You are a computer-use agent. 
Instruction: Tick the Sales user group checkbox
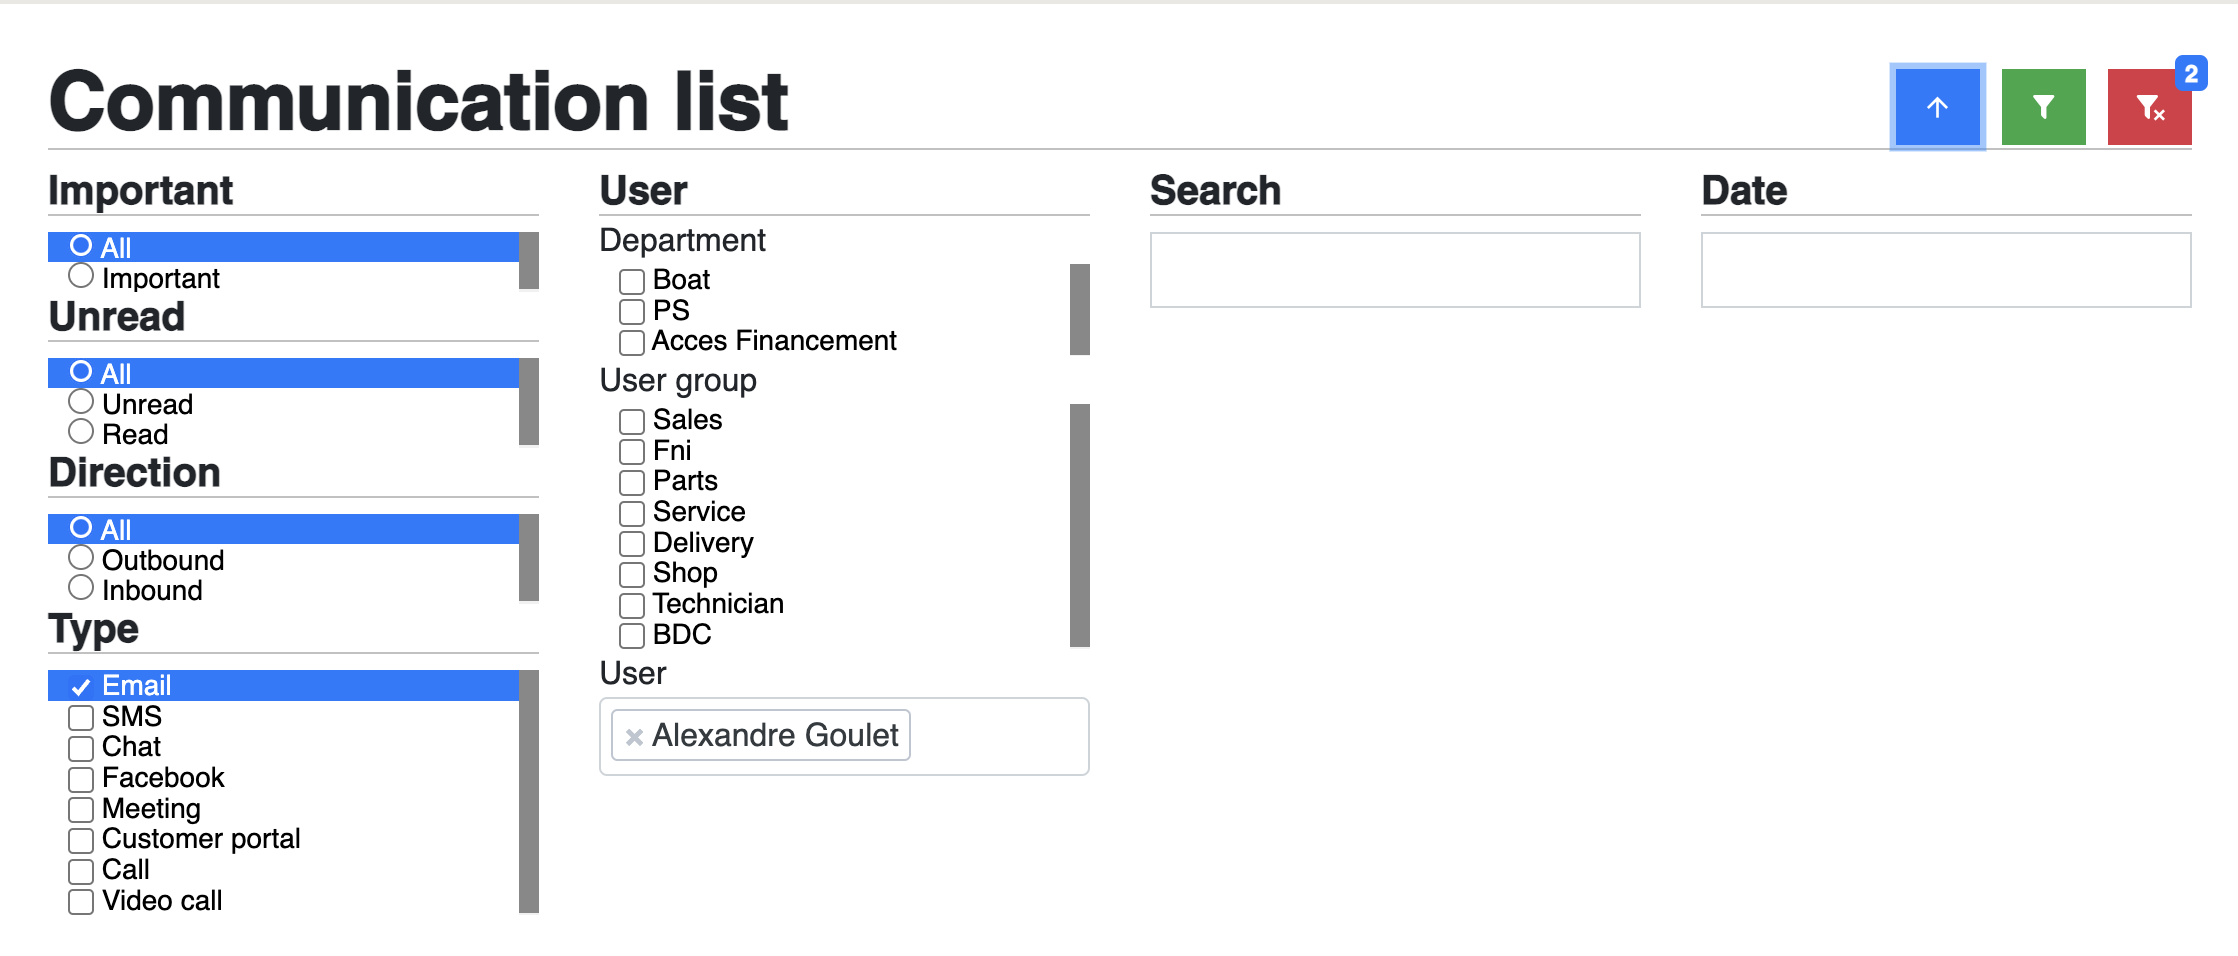[x=632, y=421]
